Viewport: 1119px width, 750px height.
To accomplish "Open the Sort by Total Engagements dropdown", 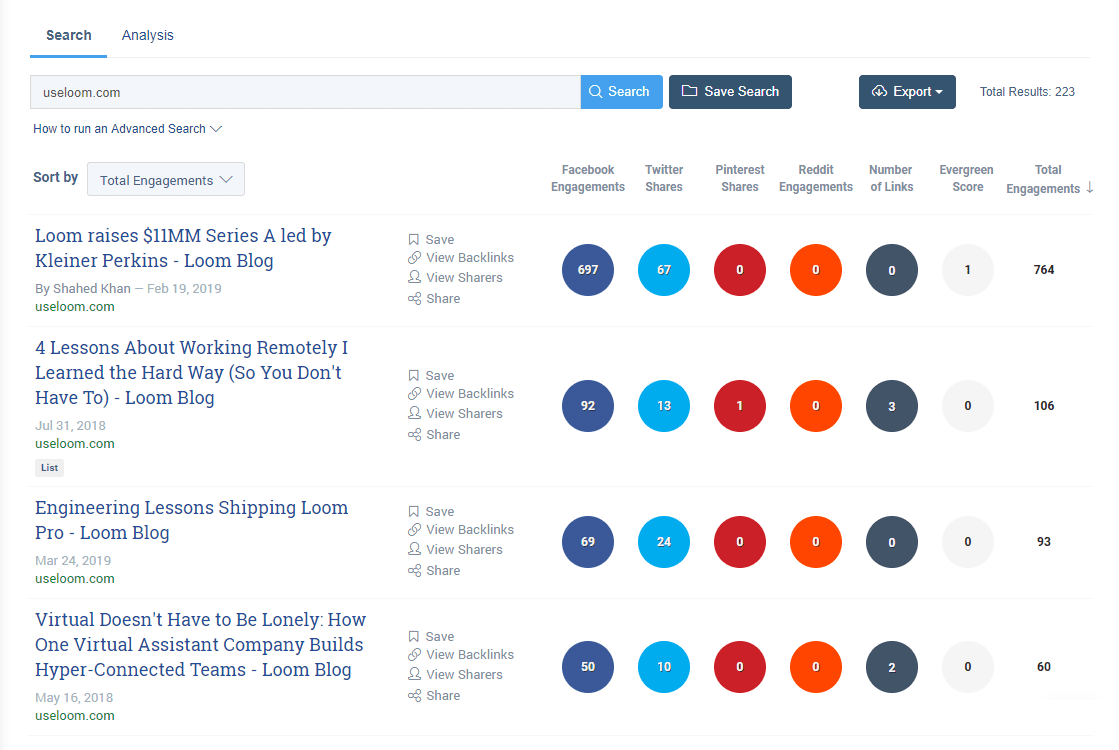I will (x=166, y=180).
